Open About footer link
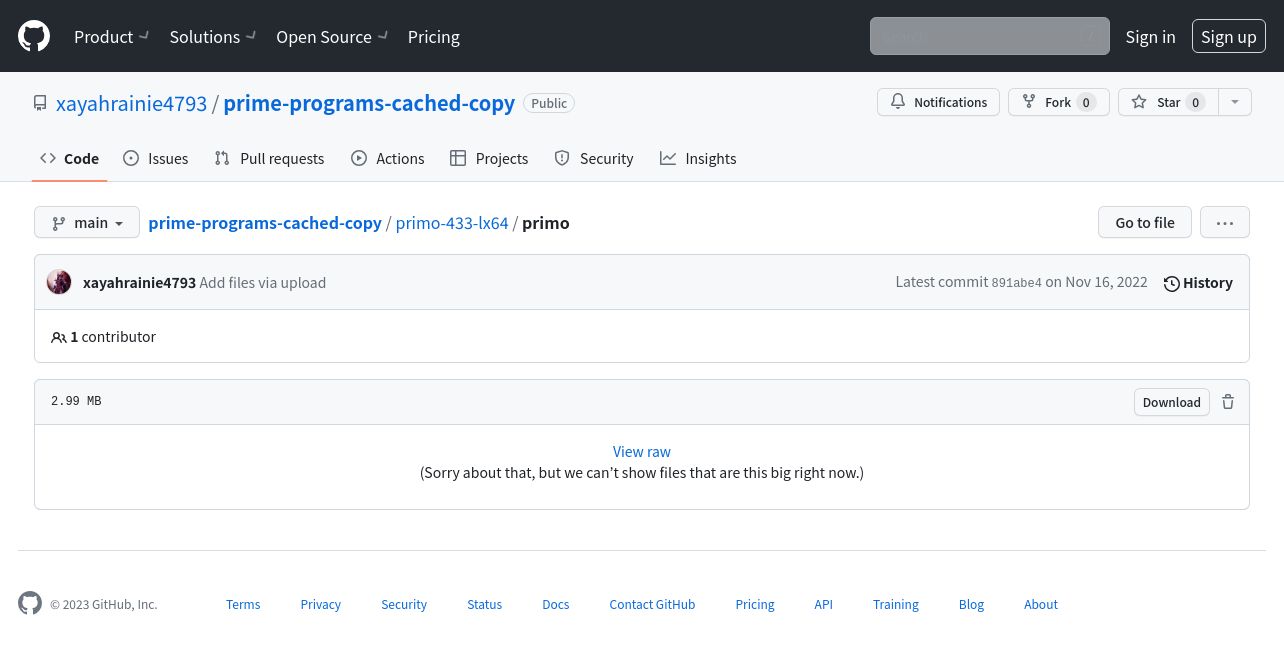The image size is (1284, 664). point(1041,604)
